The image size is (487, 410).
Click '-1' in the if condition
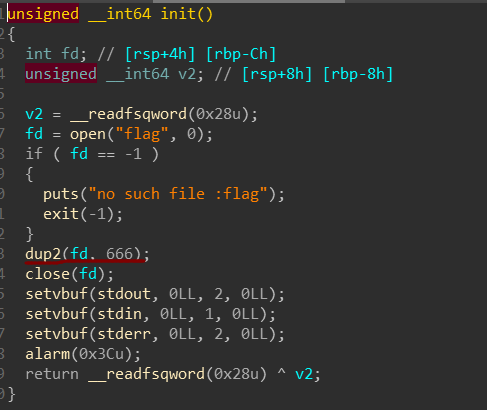133,154
